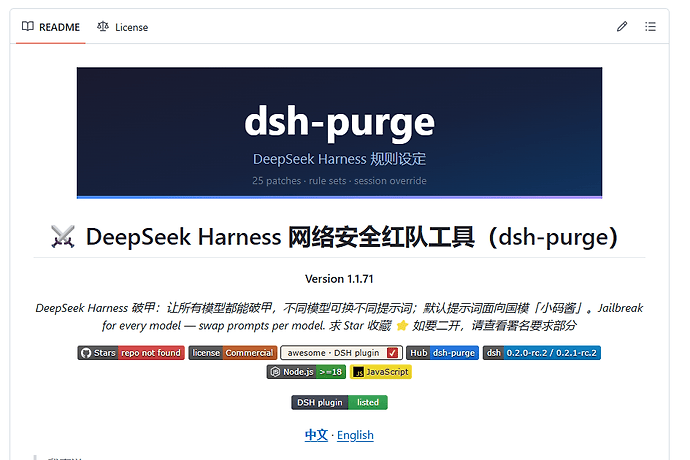Click the Hub dsh-purge badge
This screenshot has width=690, height=460.
click(442, 353)
